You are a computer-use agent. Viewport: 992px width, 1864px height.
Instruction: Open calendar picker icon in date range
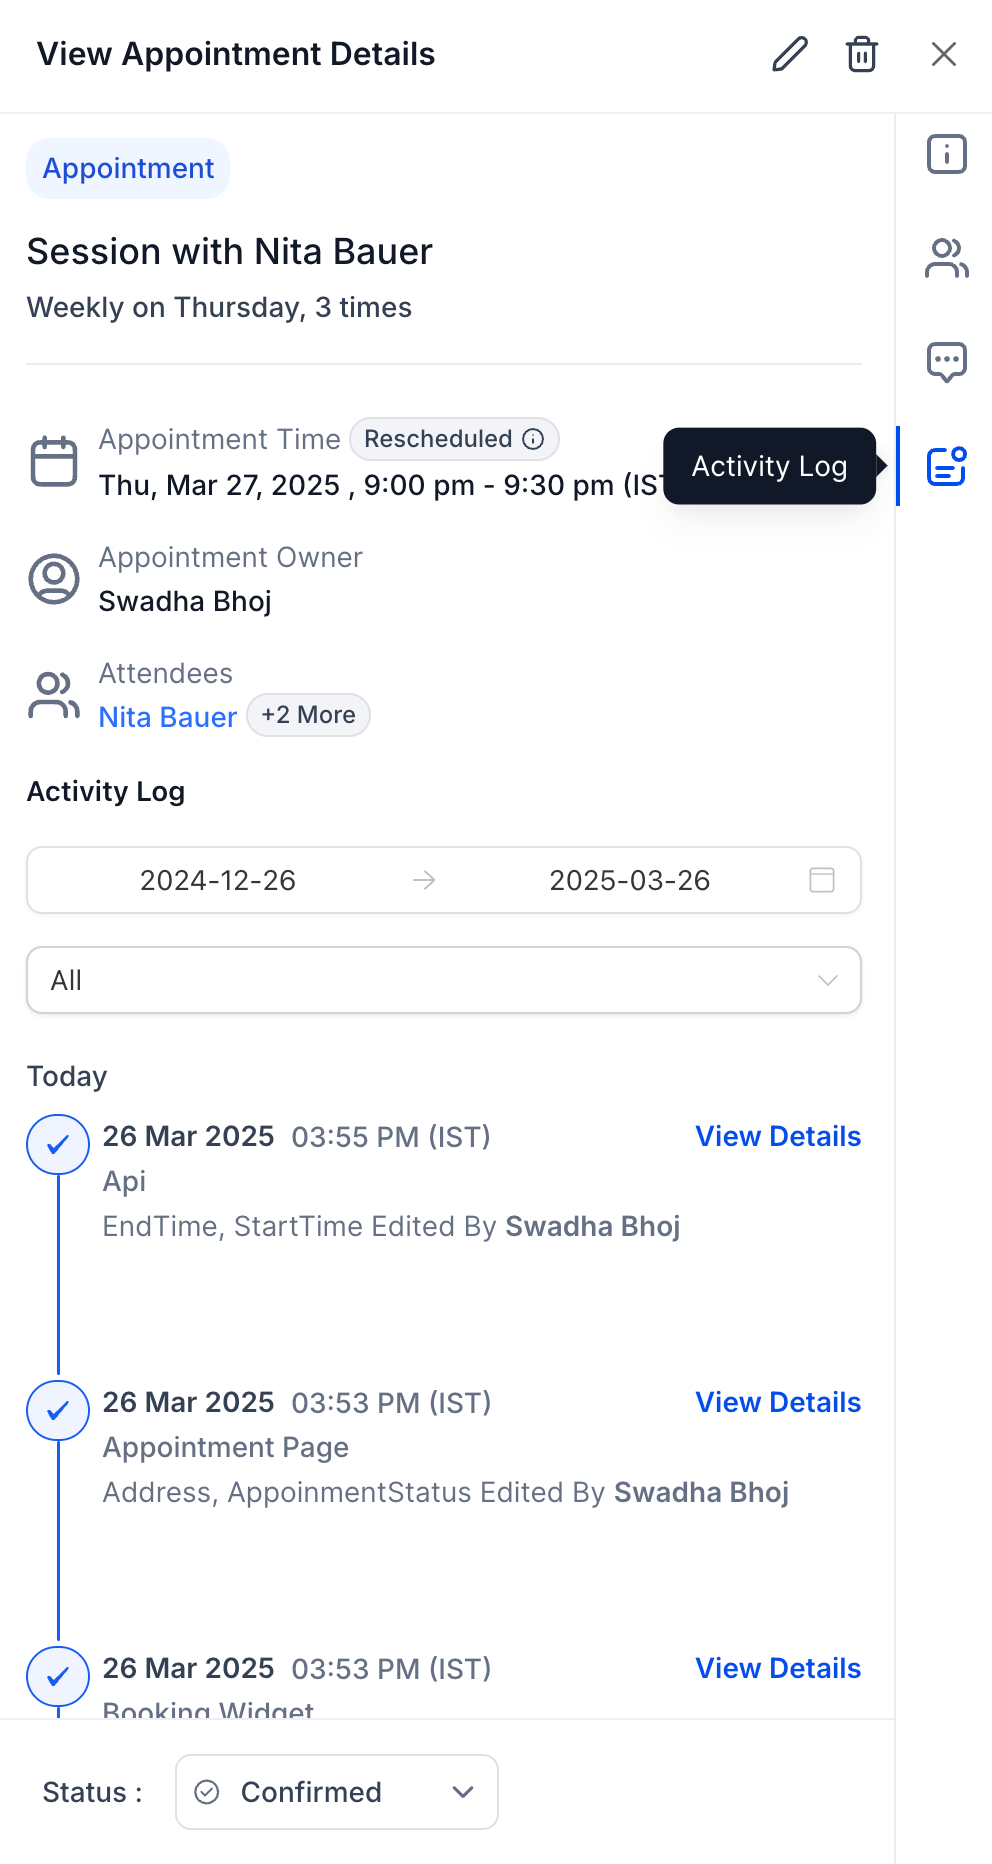pos(821,880)
